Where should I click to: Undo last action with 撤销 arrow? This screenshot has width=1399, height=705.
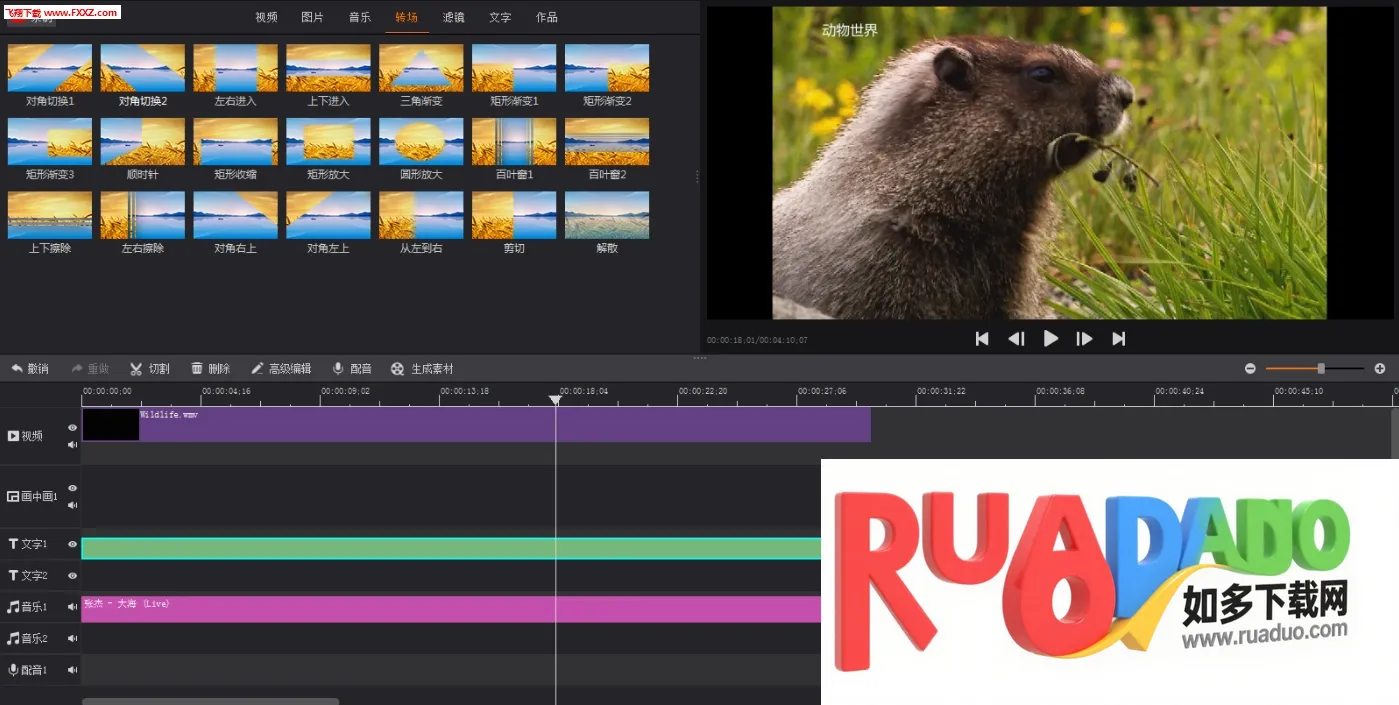click(x=29, y=369)
